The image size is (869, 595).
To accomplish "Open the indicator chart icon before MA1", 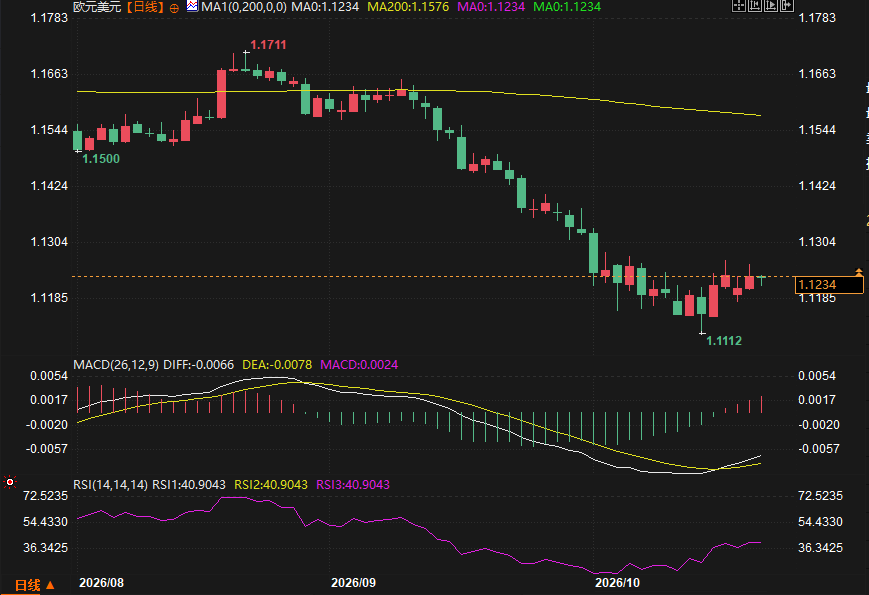I will [192, 7].
